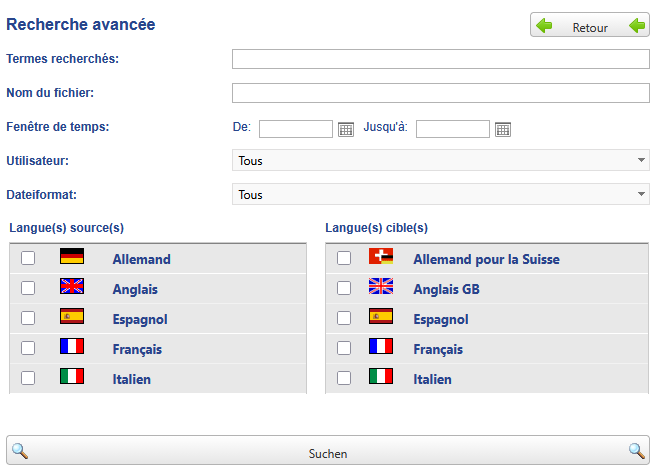This screenshot has width=656, height=470.
Task: Click the Spanish flag in source languages
Action: click(x=72, y=318)
